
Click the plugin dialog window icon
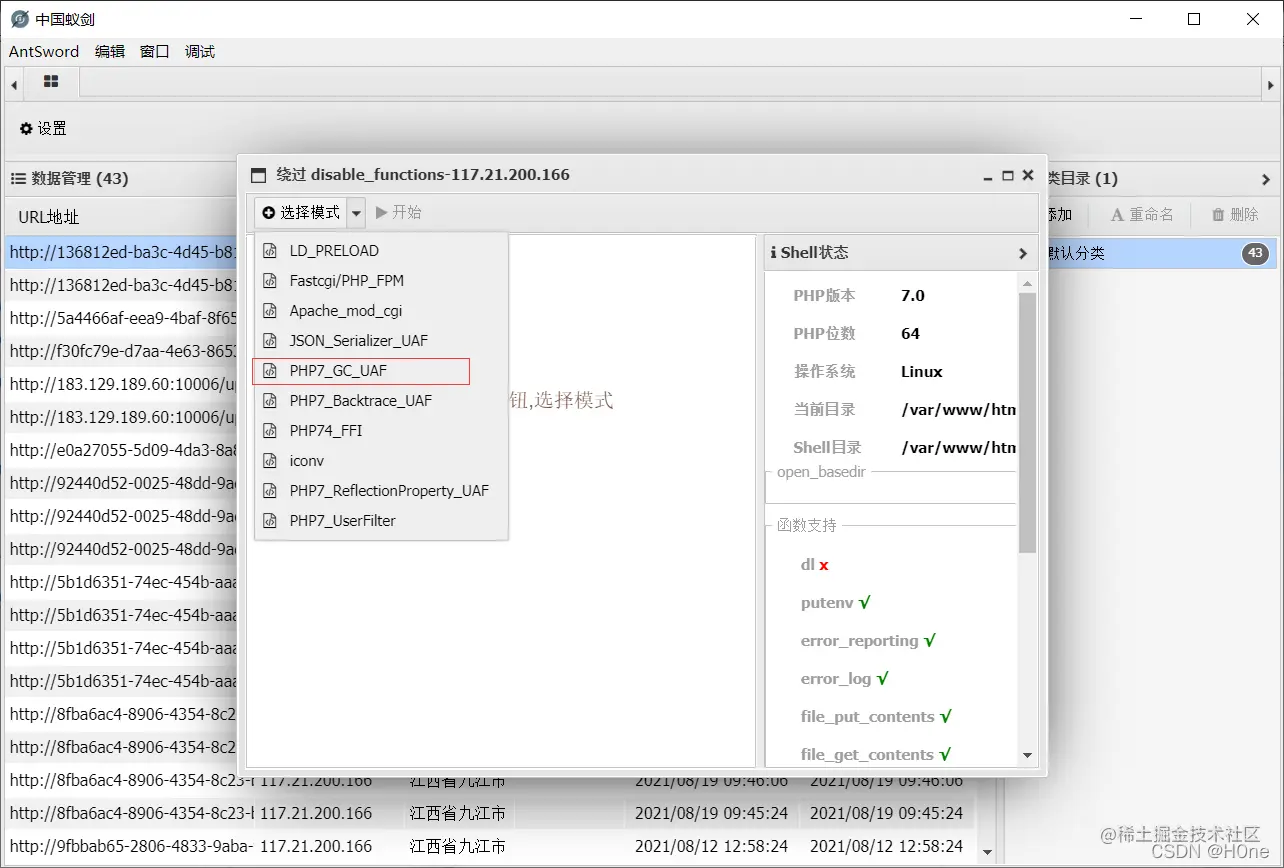[x=258, y=175]
